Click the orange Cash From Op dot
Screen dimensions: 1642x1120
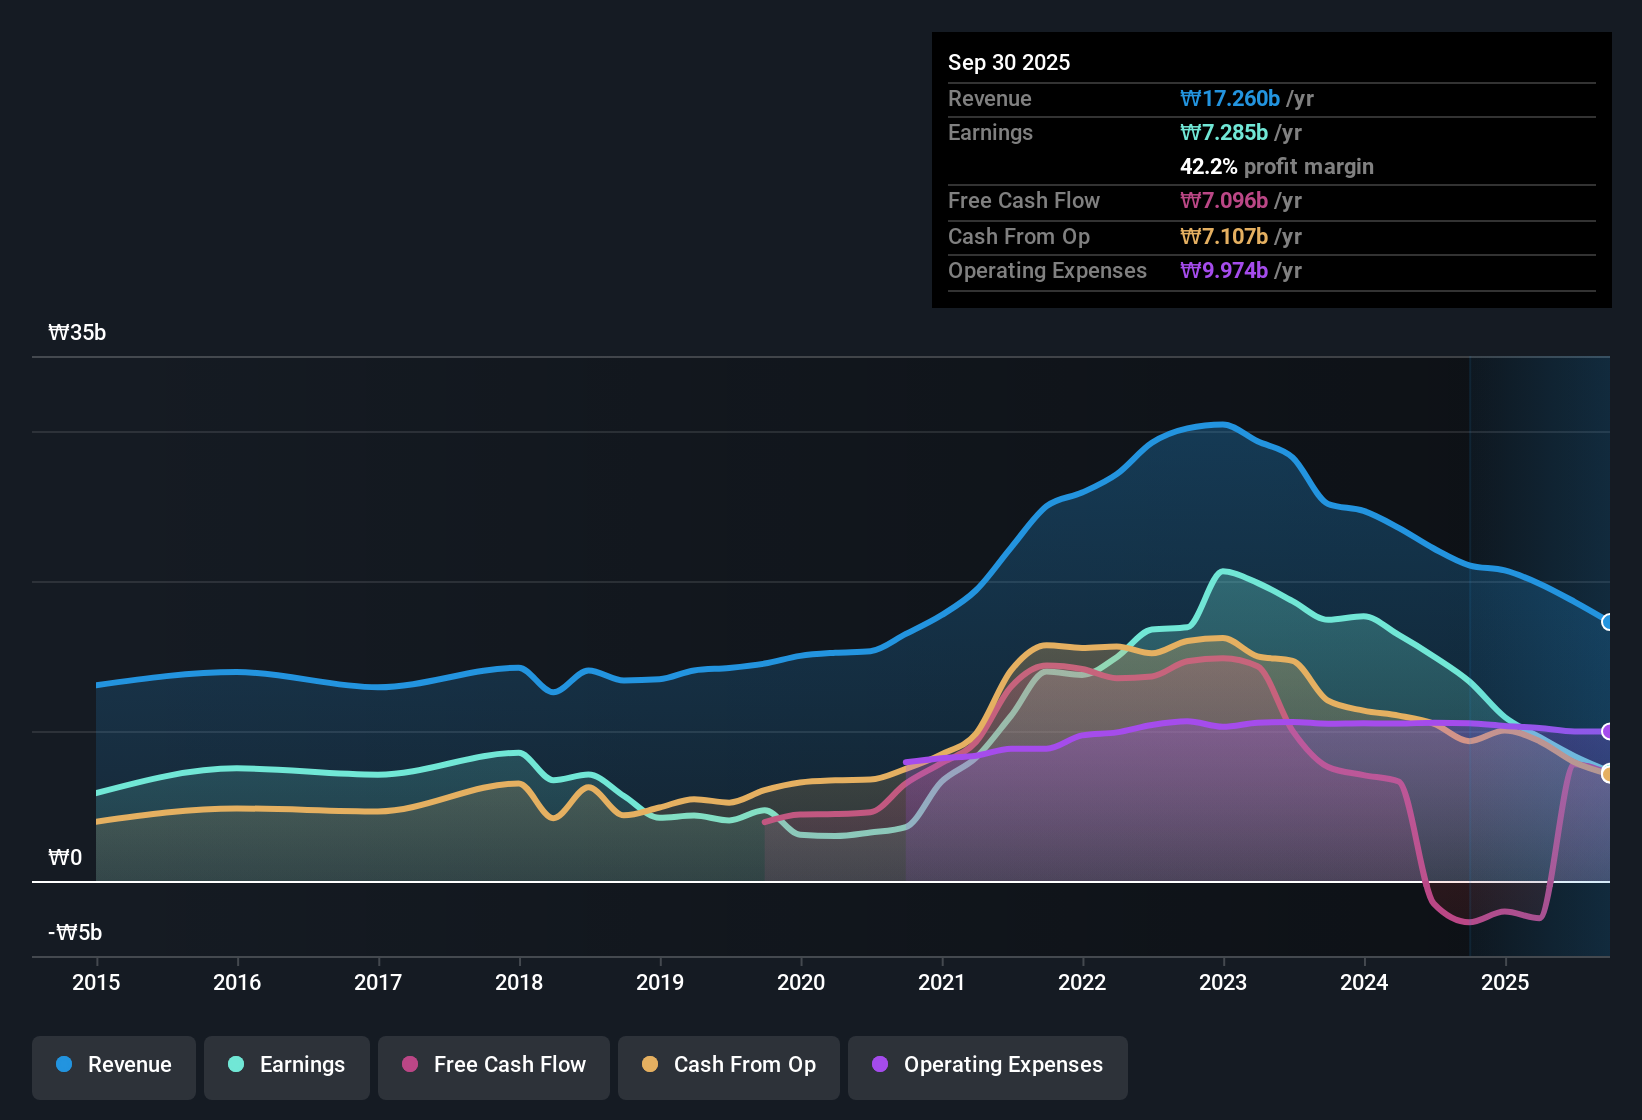pyautogui.click(x=650, y=1065)
